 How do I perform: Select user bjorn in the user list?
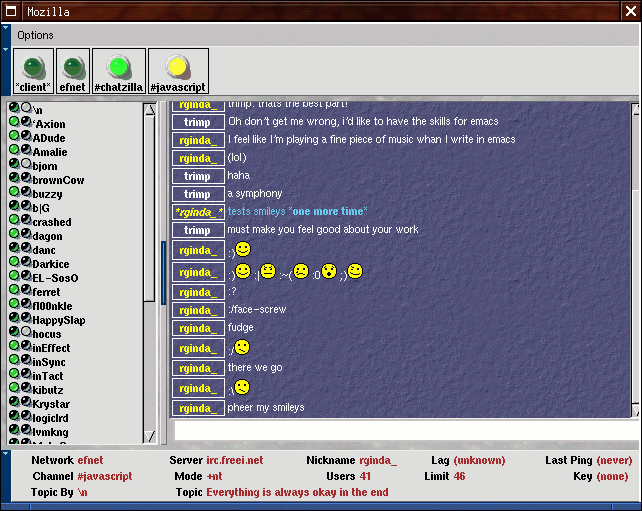45,166
